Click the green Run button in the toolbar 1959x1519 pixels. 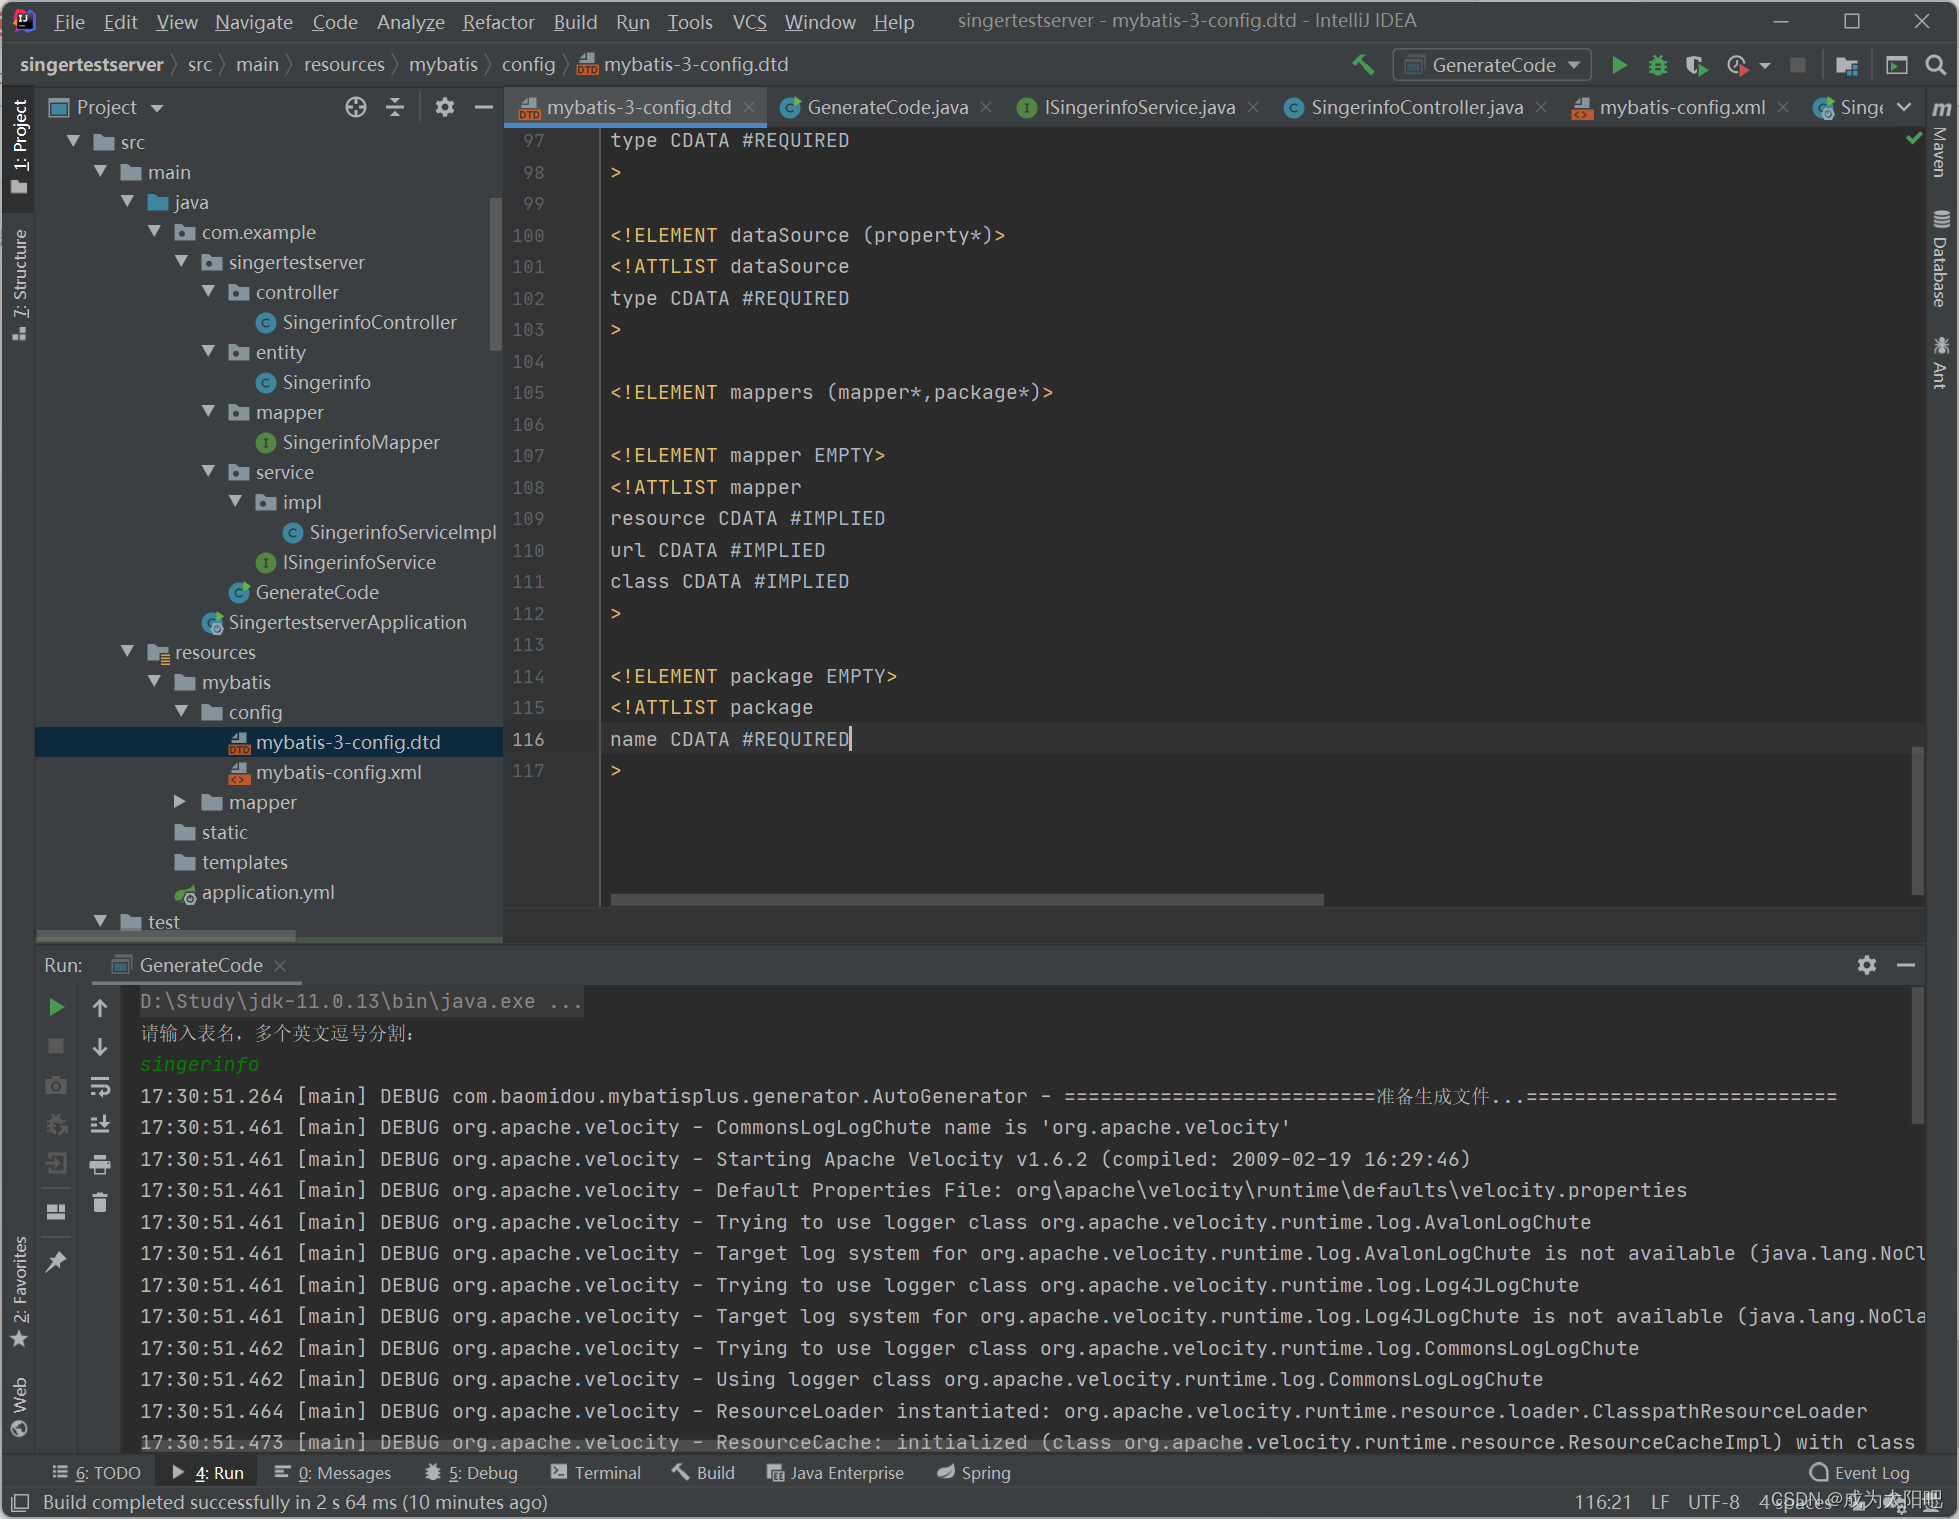(1619, 65)
